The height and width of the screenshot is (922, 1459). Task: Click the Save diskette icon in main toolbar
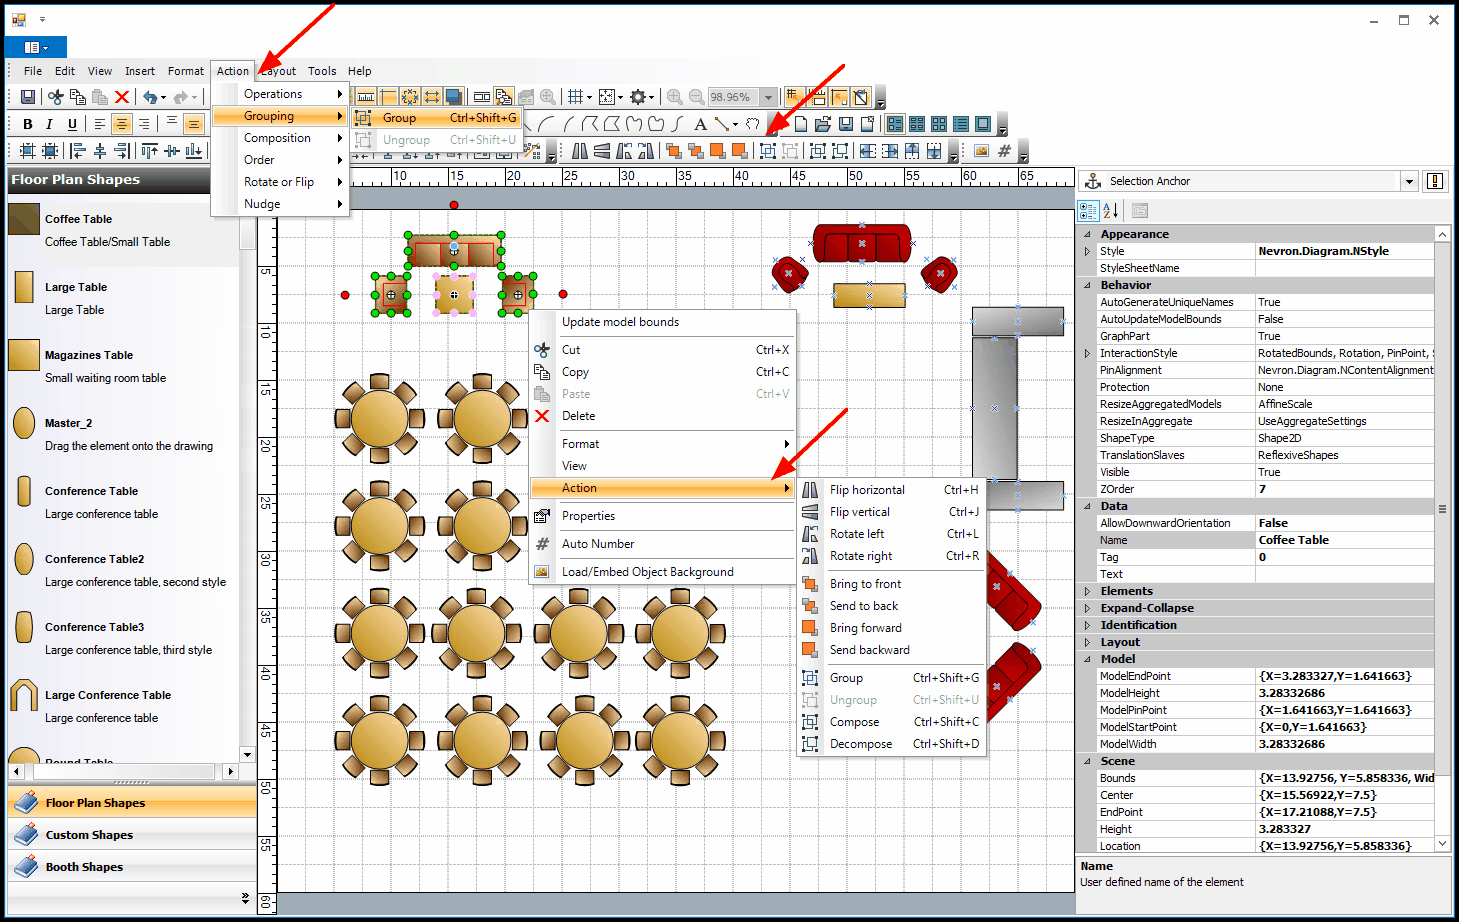click(29, 97)
